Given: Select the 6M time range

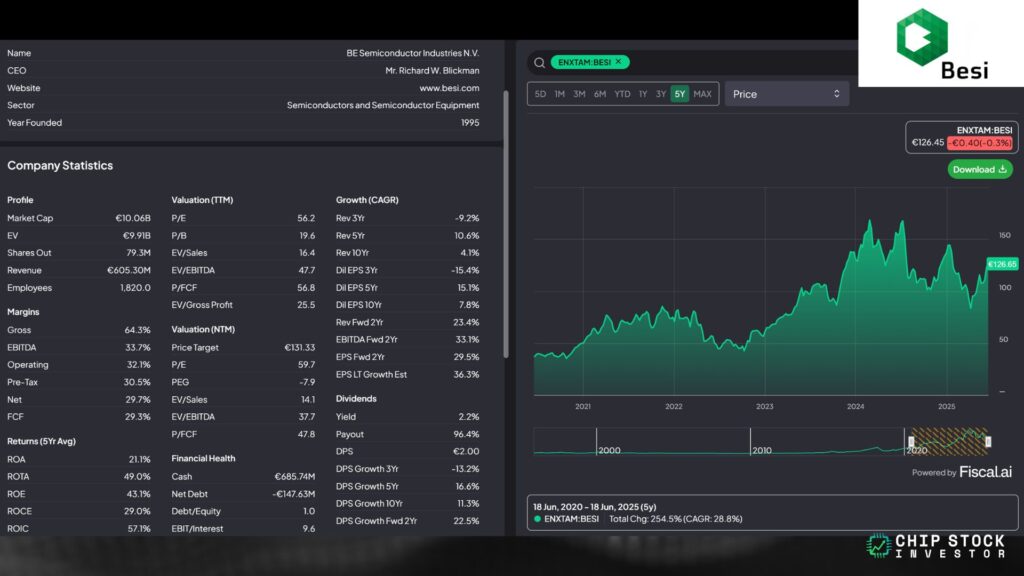Looking at the screenshot, I should (600, 94).
